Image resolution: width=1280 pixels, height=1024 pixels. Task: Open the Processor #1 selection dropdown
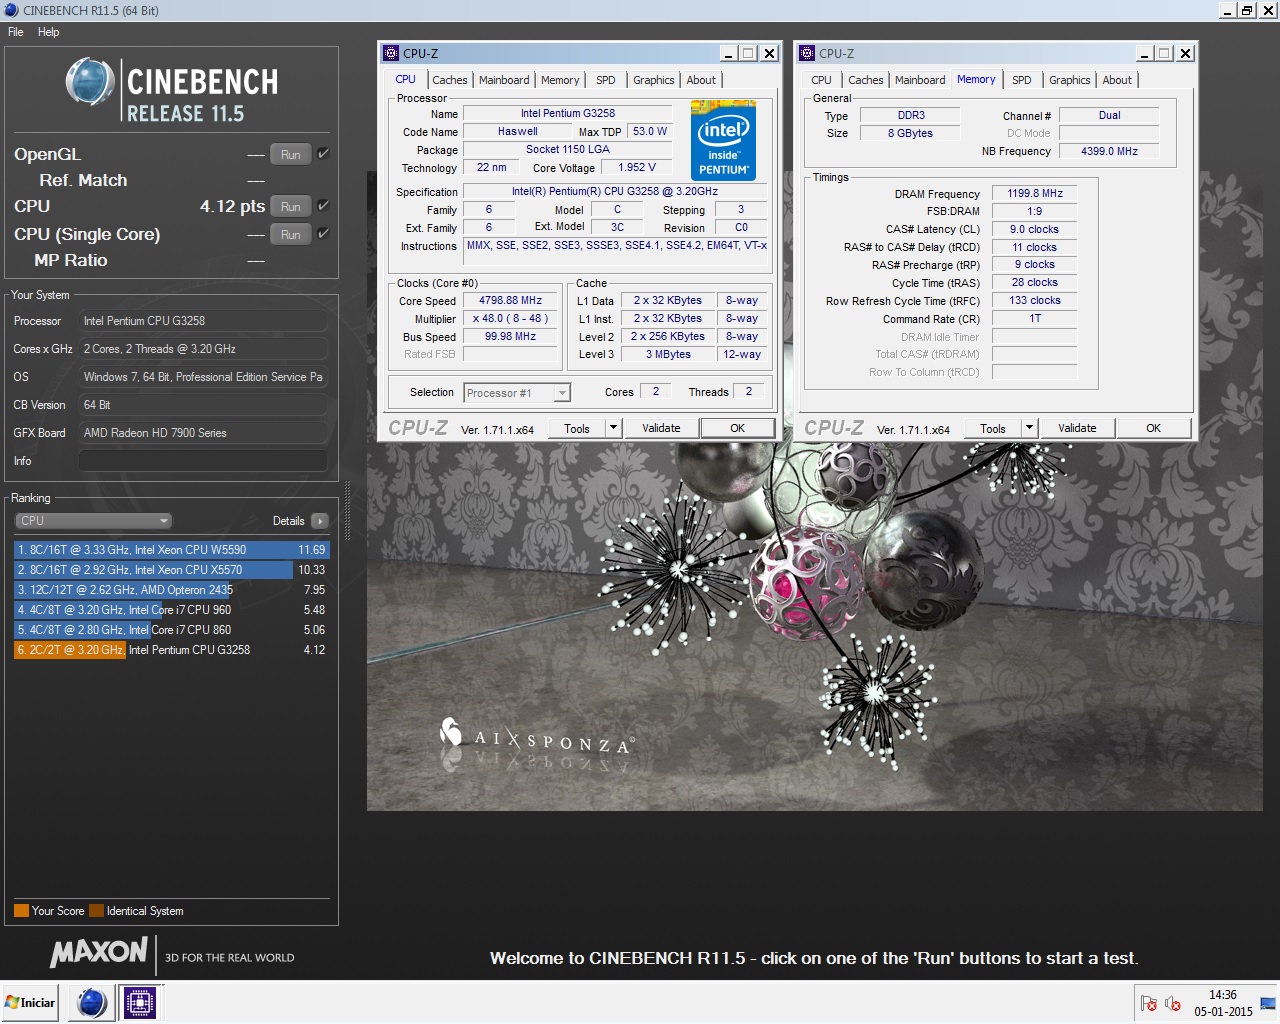[517, 393]
